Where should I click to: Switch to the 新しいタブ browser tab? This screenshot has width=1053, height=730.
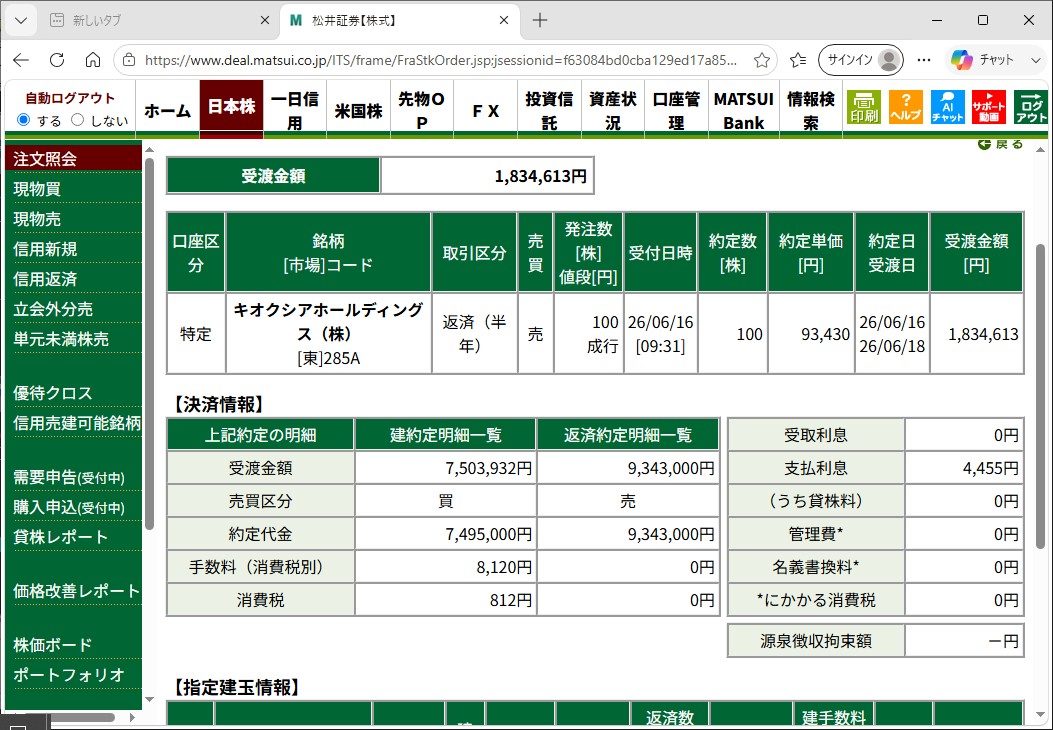pos(157,21)
